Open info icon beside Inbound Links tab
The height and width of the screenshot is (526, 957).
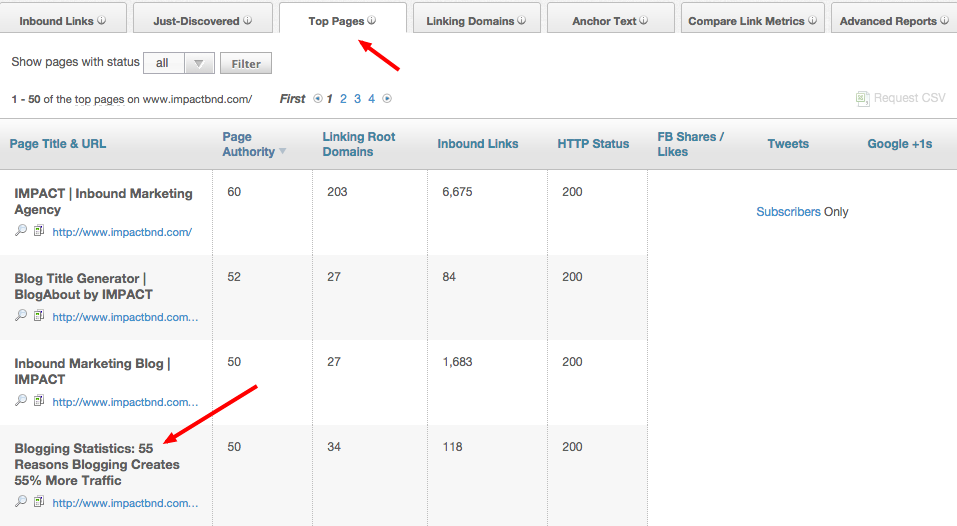(x=101, y=20)
